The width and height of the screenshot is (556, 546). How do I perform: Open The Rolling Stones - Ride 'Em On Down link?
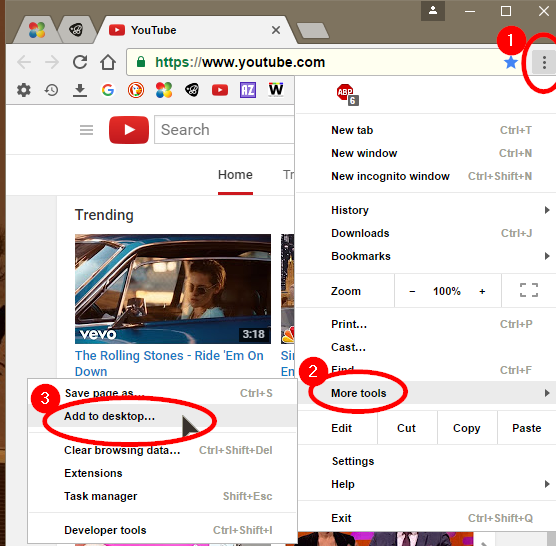point(169,363)
